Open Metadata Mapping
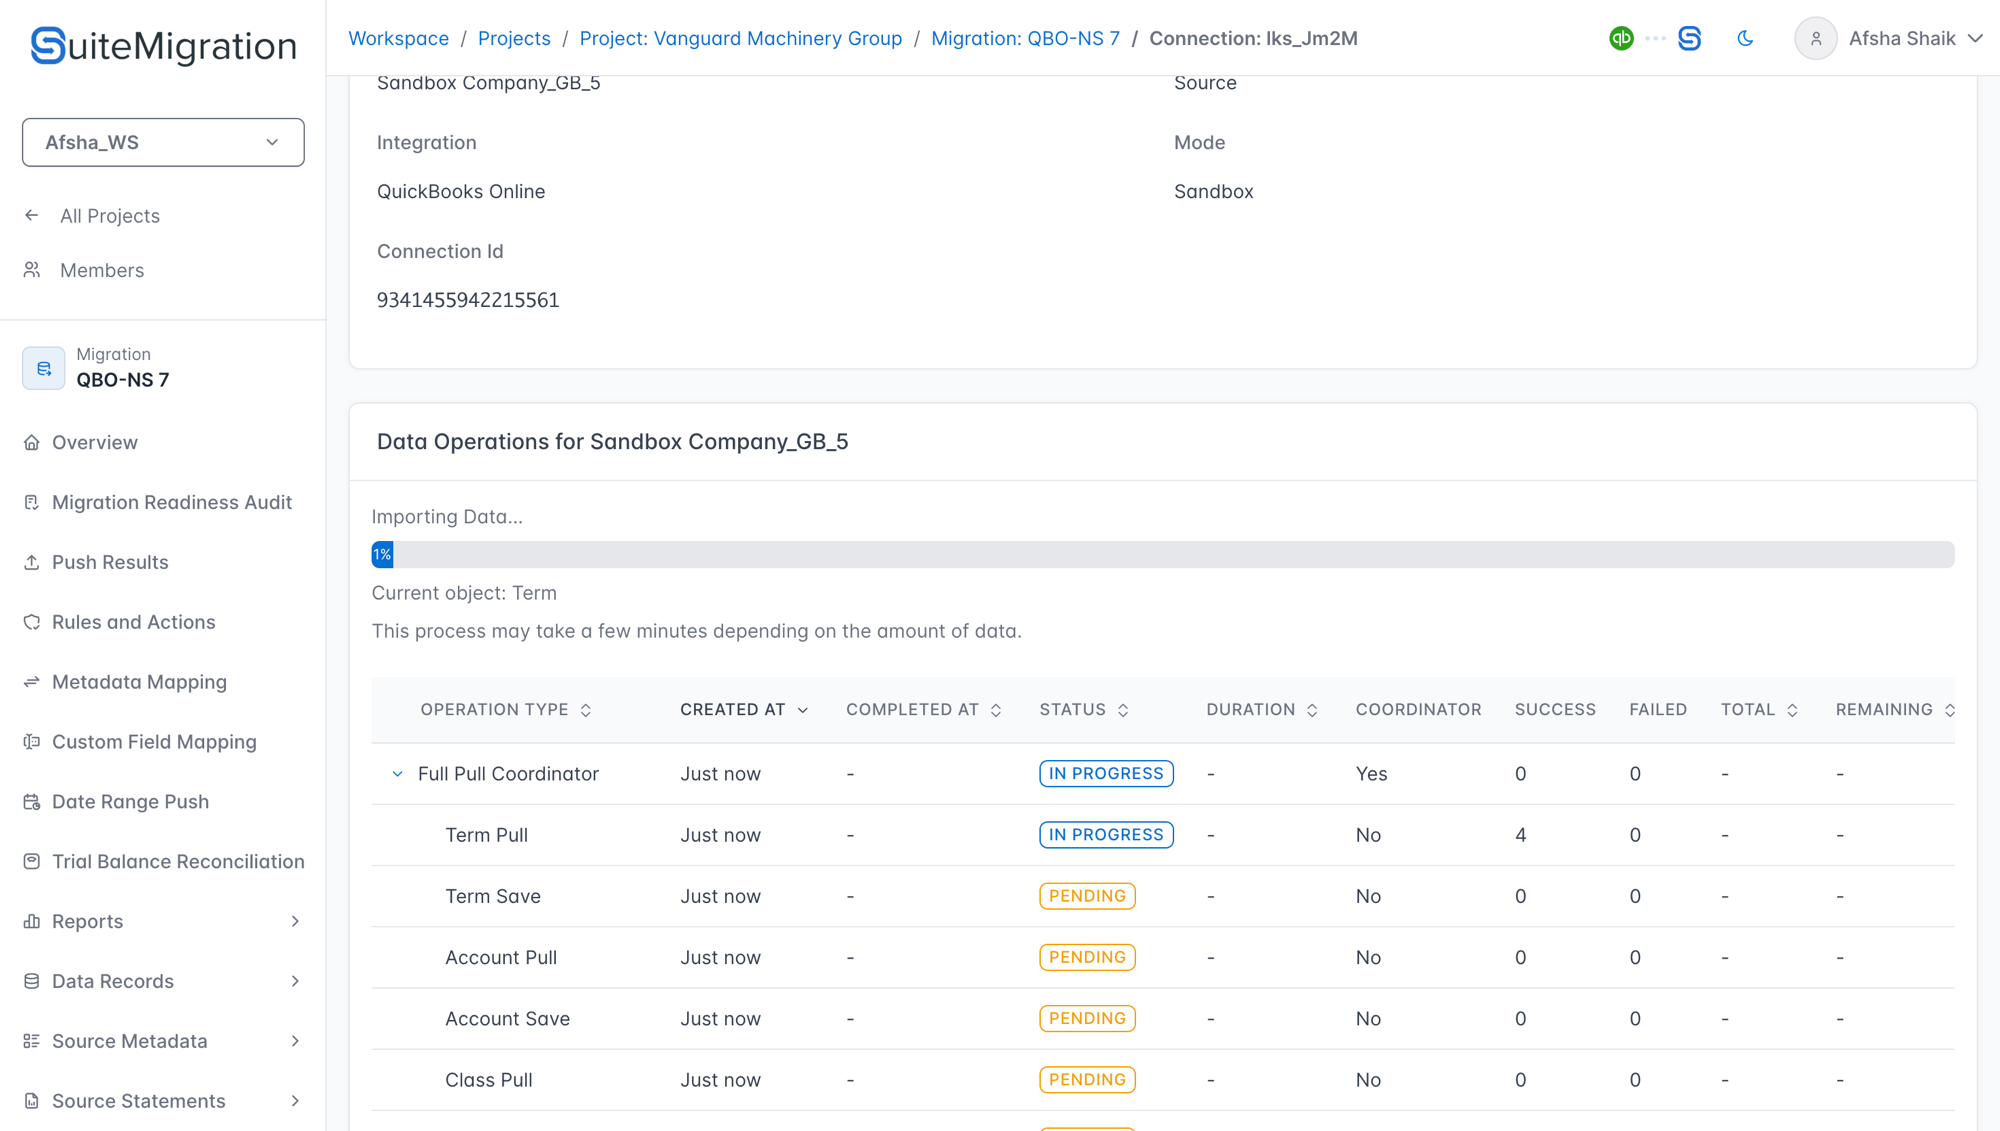Screen dimensions: 2000x1131 point(139,682)
